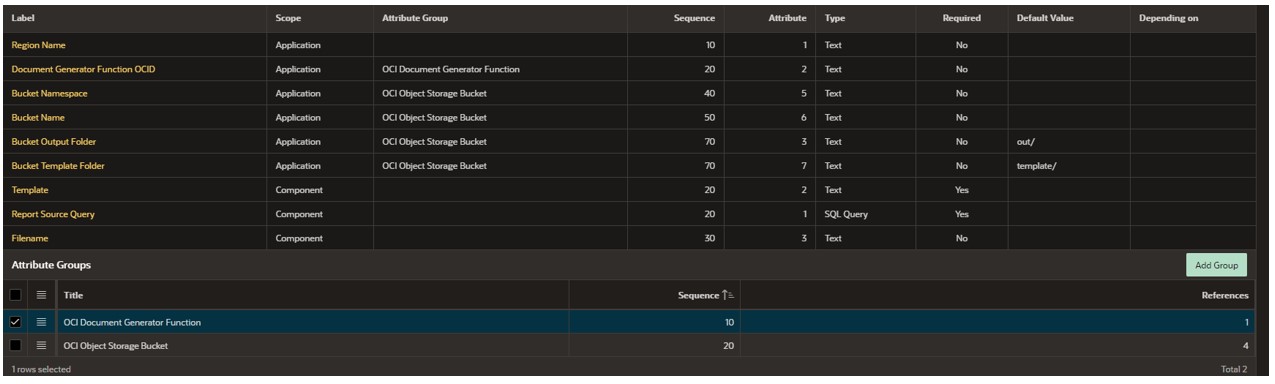Open the Template attribute link
The height and width of the screenshot is (384, 1275).
[30, 190]
